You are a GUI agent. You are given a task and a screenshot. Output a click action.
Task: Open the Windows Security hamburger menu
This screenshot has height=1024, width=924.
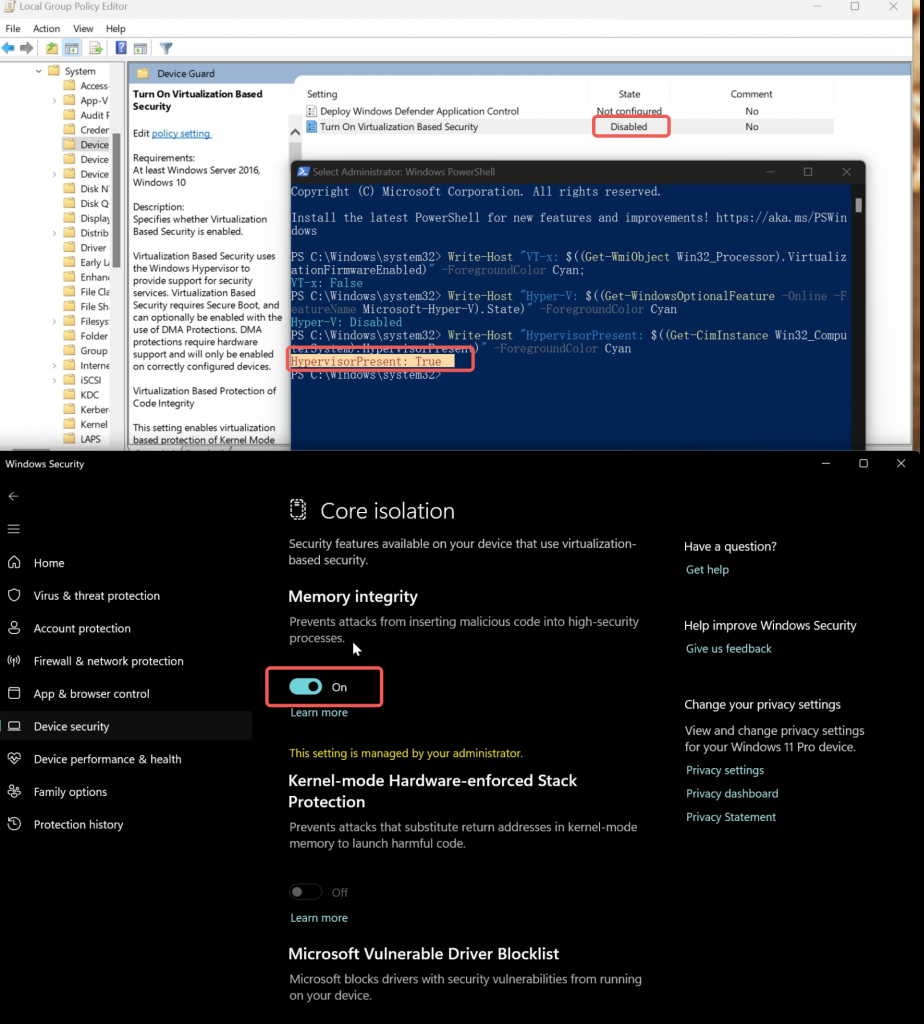pos(14,529)
